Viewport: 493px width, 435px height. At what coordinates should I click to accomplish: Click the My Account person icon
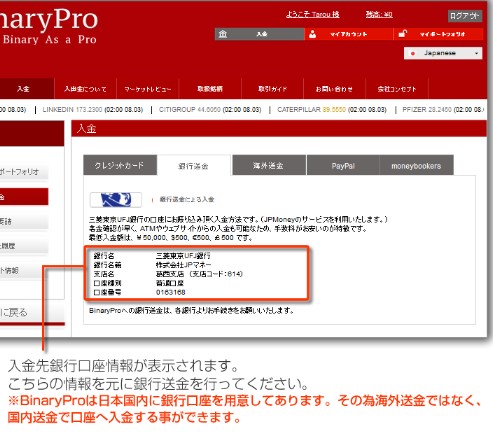click(312, 34)
